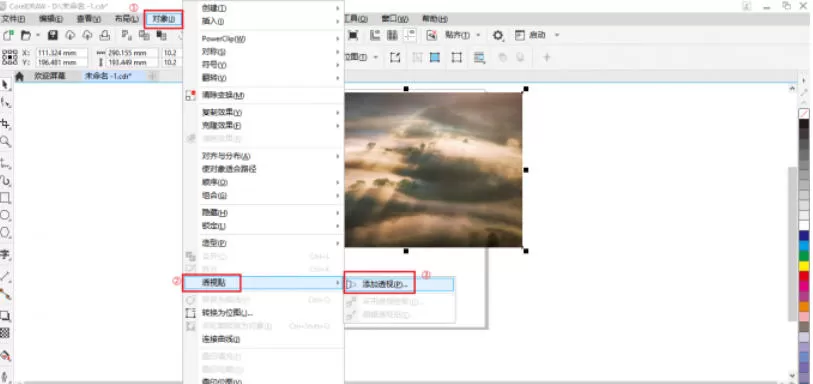Pick the black palette swatch
The width and height of the screenshot is (813, 384).
click(804, 124)
